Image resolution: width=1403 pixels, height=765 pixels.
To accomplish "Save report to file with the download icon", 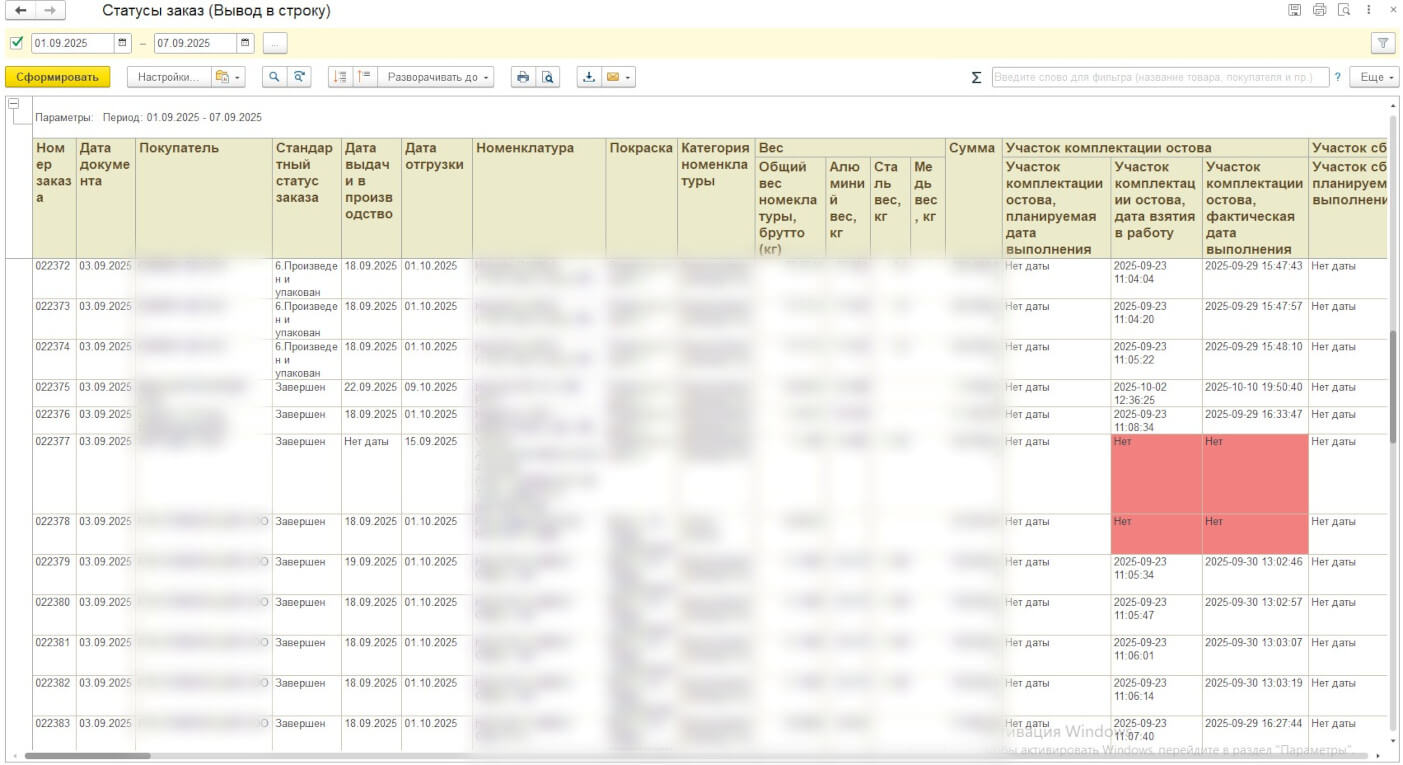I will pos(589,77).
